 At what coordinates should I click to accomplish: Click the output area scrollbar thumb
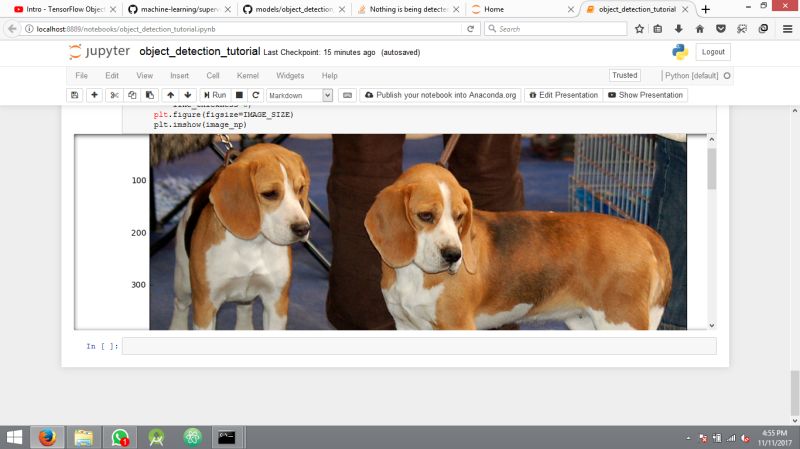tap(711, 169)
